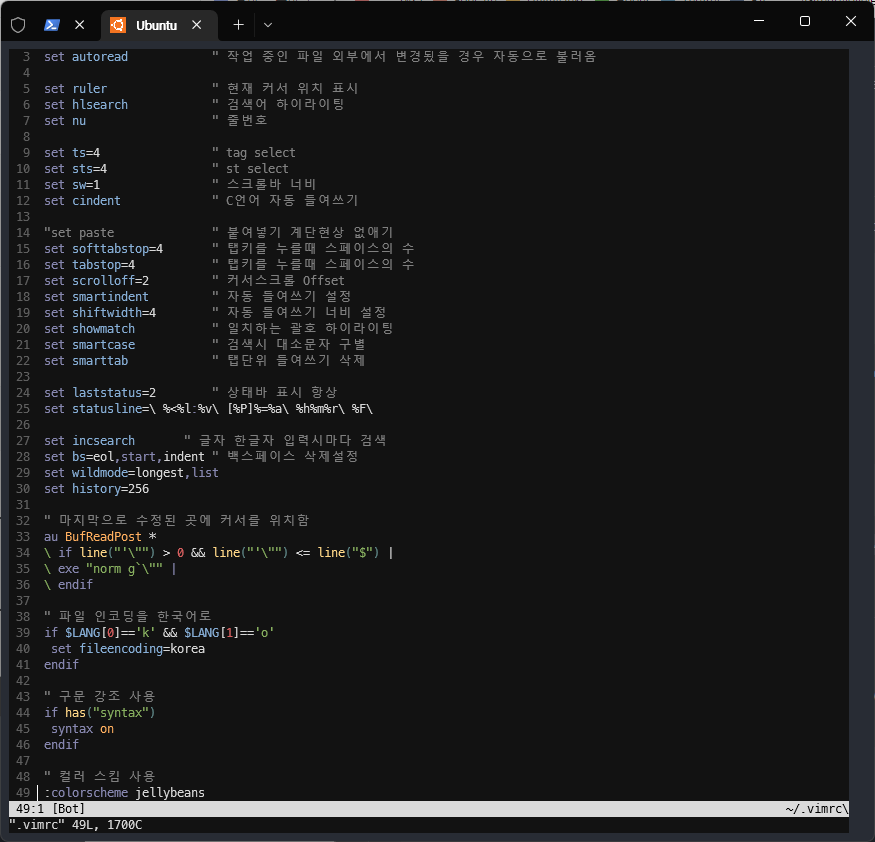
Task: Click the '~/.vimrc\' path in status bar
Action: pos(816,809)
